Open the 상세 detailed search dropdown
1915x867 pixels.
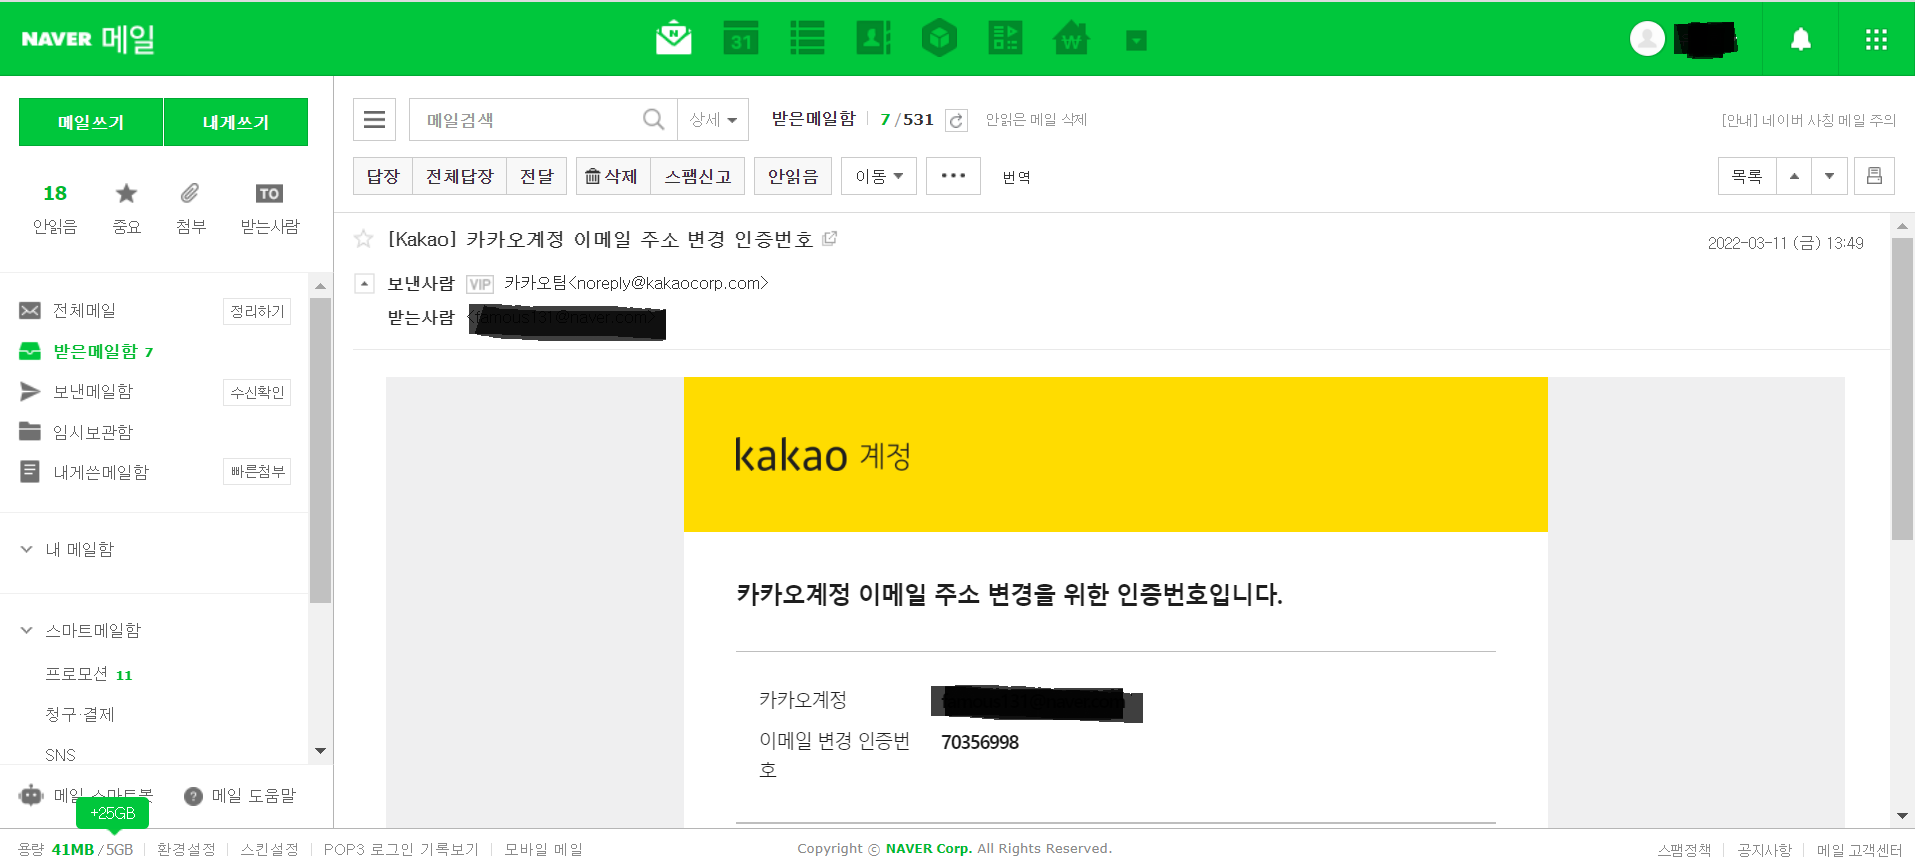713,120
